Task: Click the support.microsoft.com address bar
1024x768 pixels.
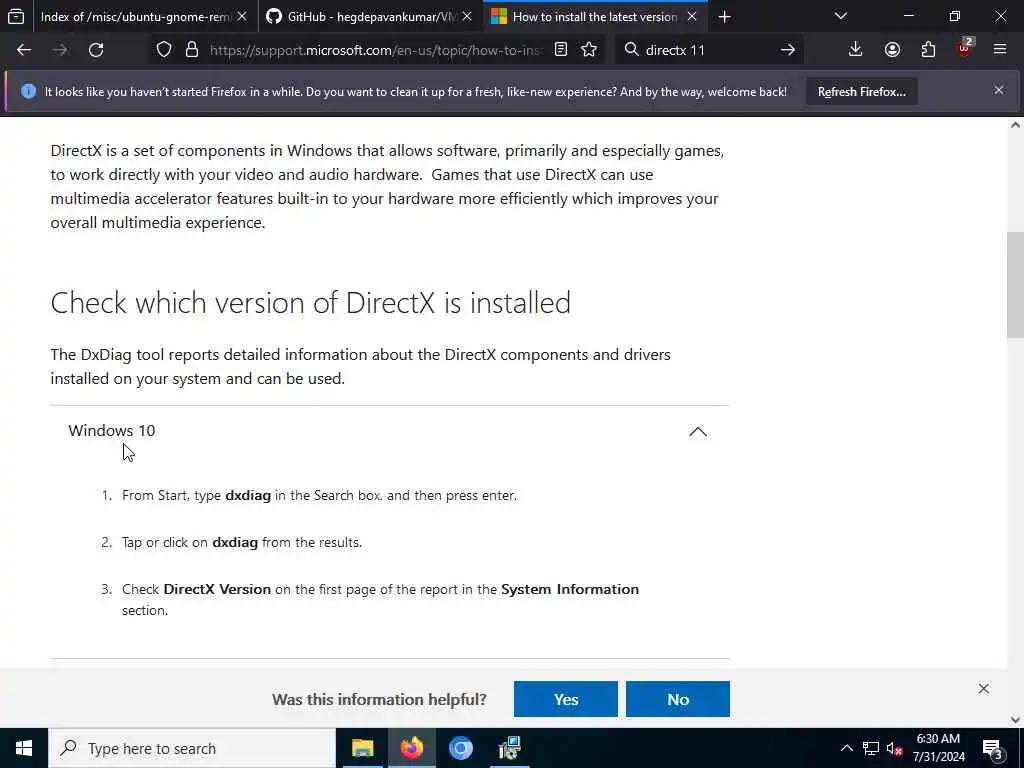Action: (376, 50)
